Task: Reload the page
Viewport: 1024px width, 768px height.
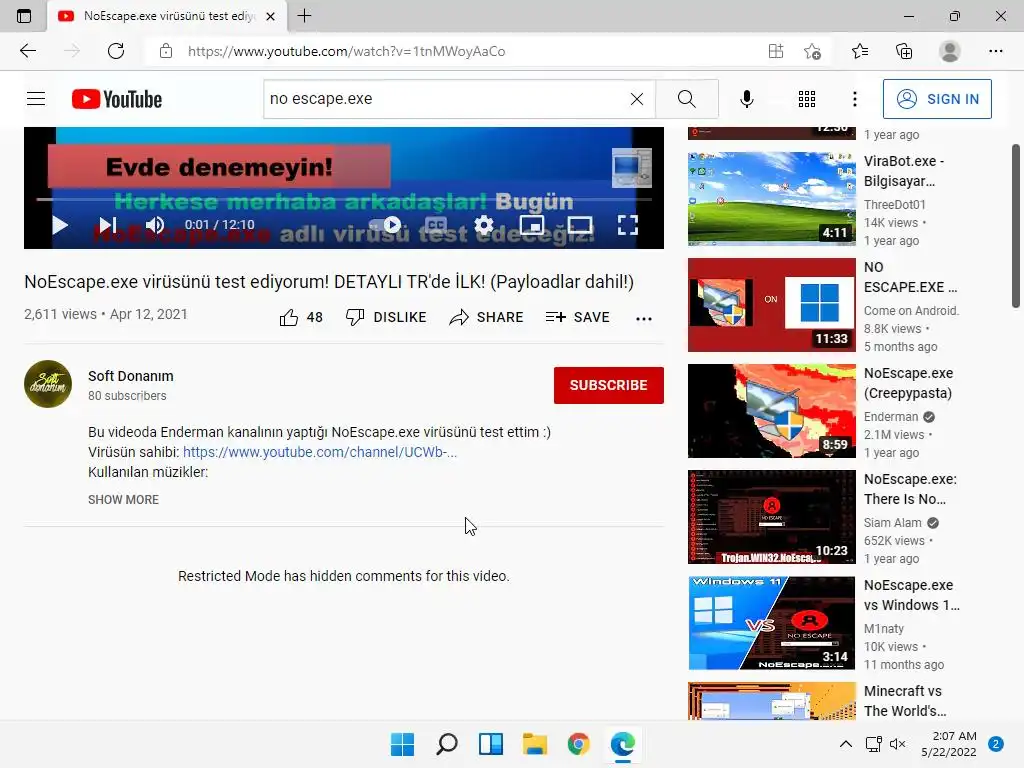Action: coord(116,51)
